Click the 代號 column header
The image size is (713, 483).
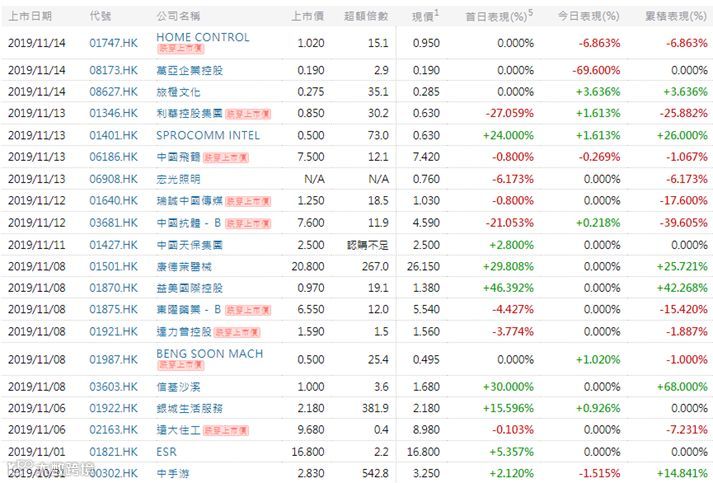point(100,16)
